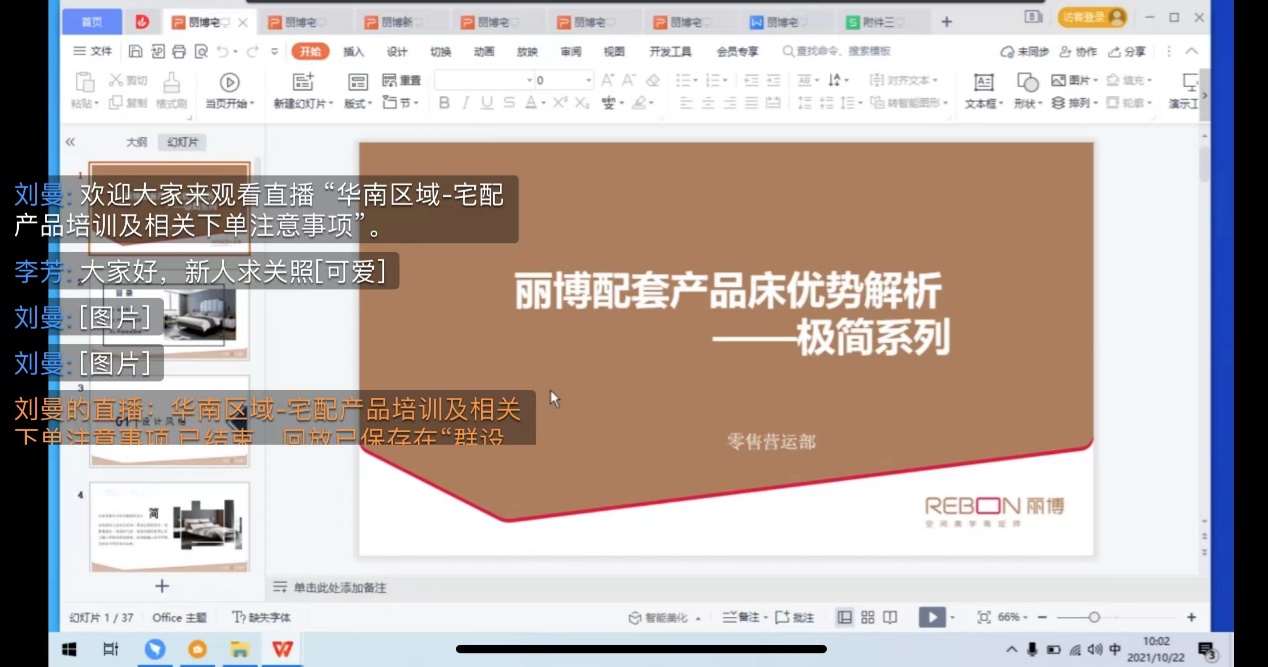The height and width of the screenshot is (667, 1268).
Task: Click the 文本框 text box icon
Action: pyautogui.click(x=983, y=83)
